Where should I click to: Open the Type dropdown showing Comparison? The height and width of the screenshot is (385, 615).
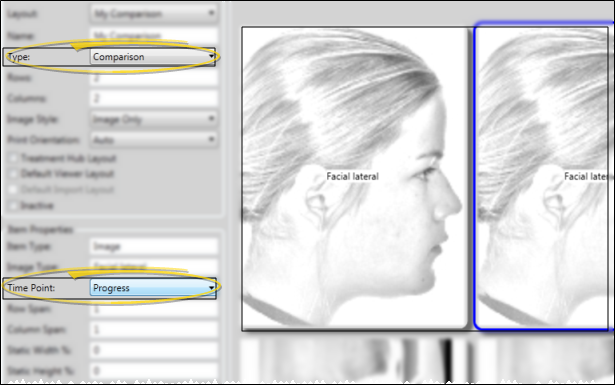point(153,57)
